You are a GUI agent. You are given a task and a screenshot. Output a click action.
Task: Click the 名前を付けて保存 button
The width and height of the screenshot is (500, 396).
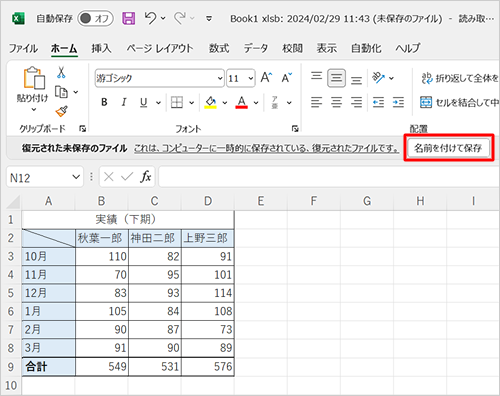449,148
